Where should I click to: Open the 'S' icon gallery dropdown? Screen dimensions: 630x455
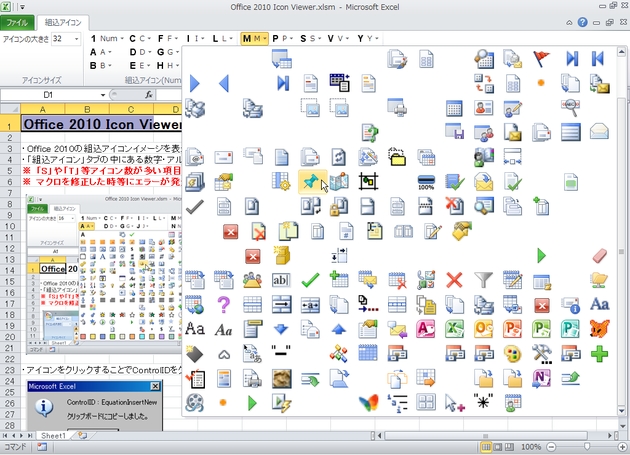click(311, 39)
